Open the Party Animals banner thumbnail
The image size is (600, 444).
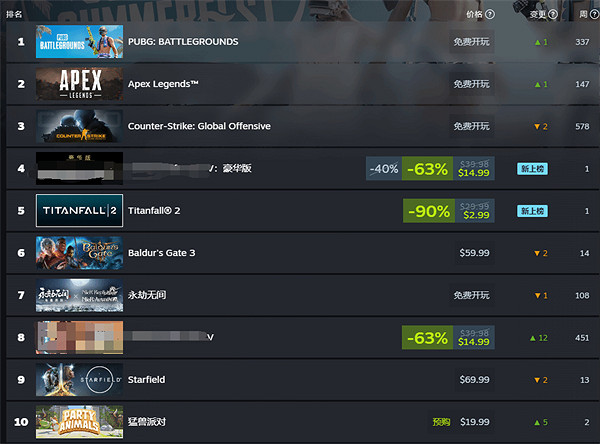(x=80, y=422)
